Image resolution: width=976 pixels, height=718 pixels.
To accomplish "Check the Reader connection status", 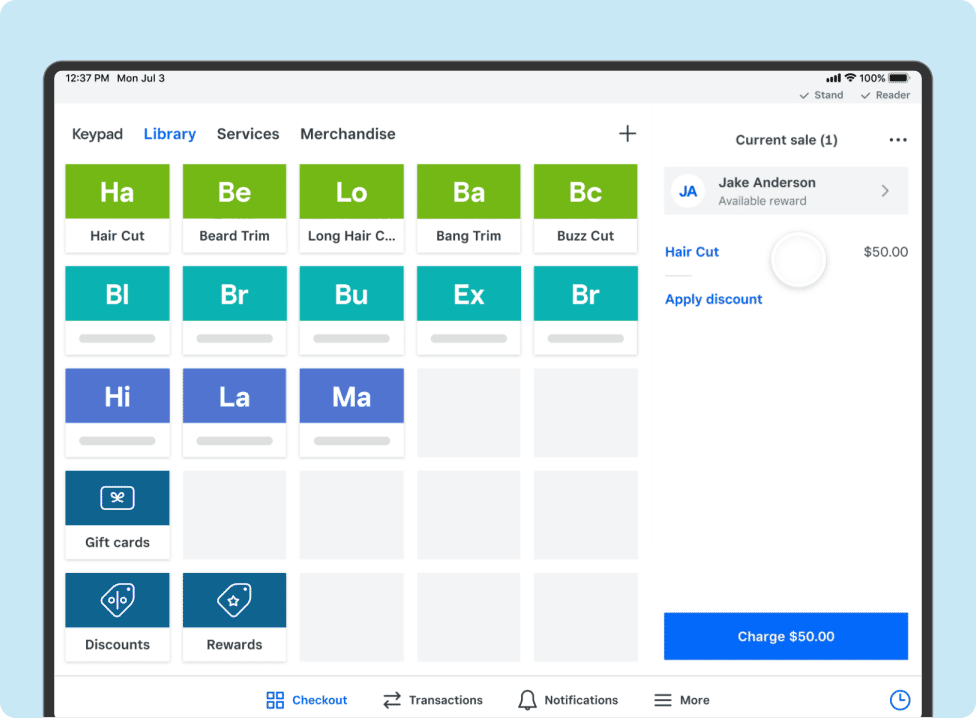I will point(884,95).
